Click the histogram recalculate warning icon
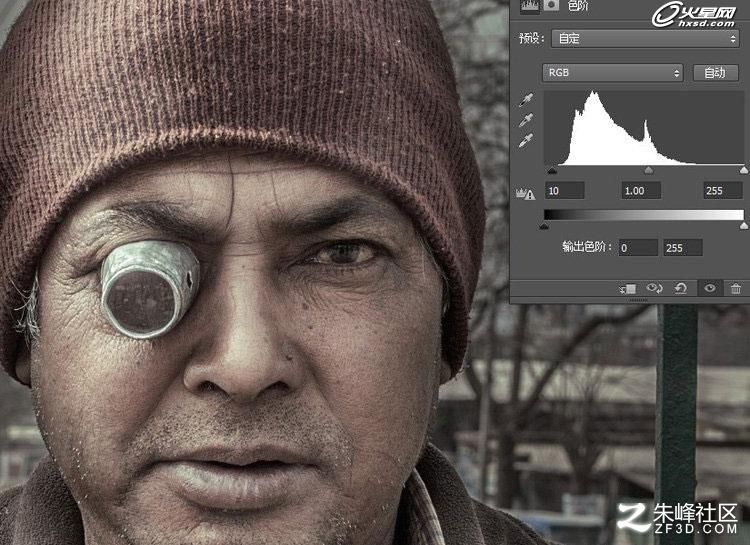The width and height of the screenshot is (750, 545). pyautogui.click(x=526, y=194)
